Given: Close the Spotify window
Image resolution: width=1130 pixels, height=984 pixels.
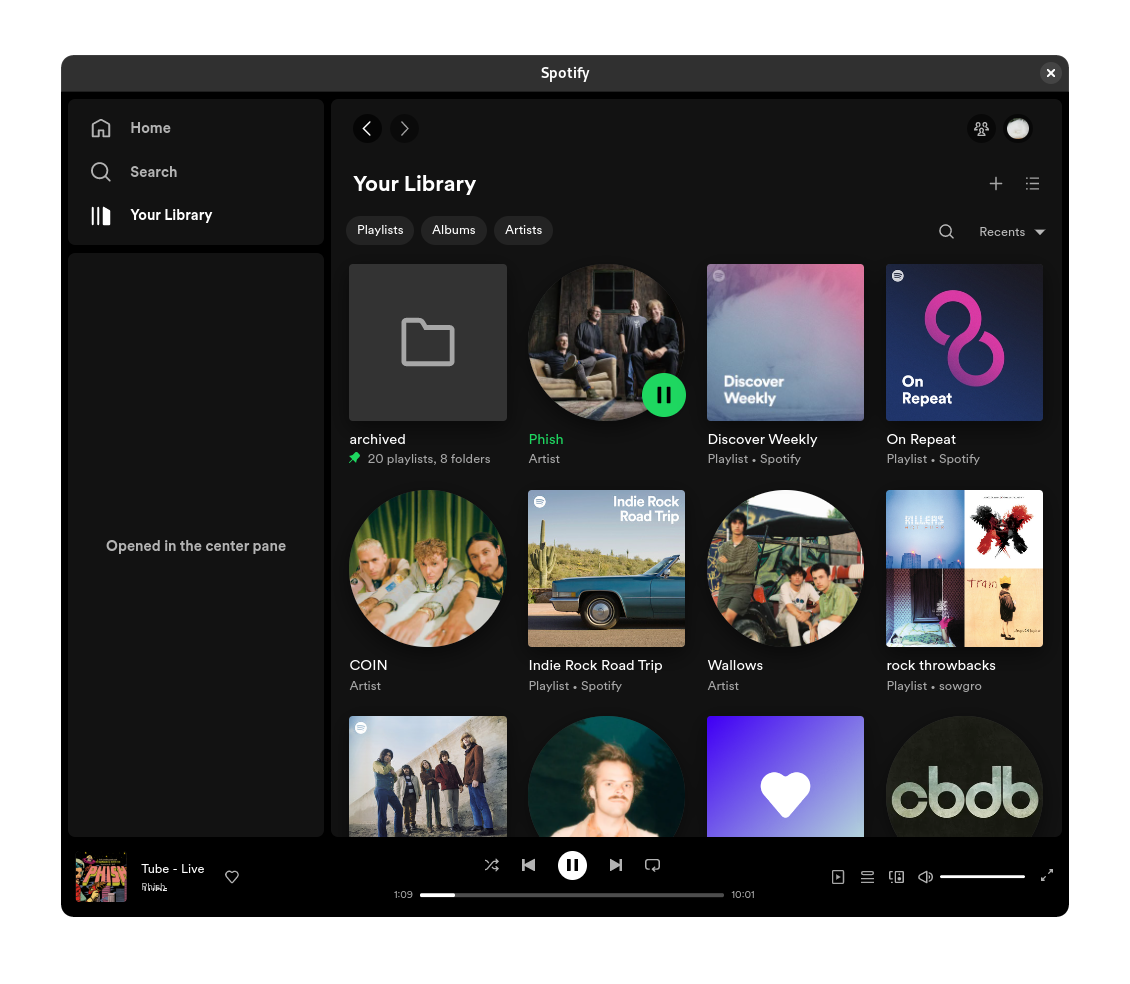Looking at the screenshot, I should (1051, 73).
